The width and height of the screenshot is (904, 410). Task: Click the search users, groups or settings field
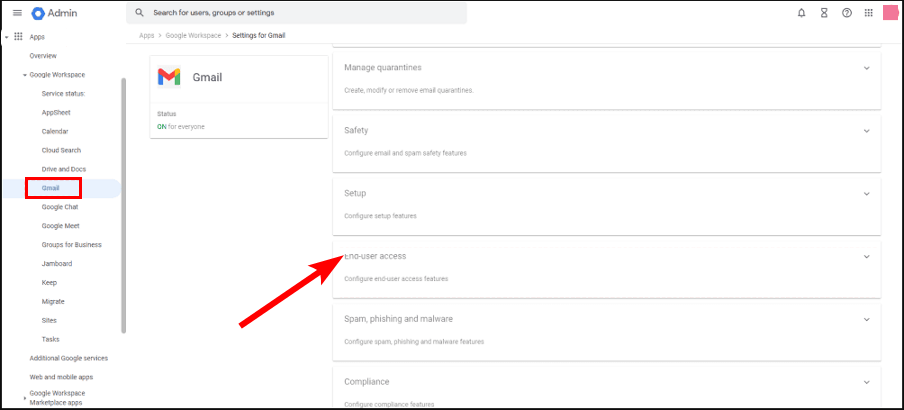pyautogui.click(x=296, y=13)
